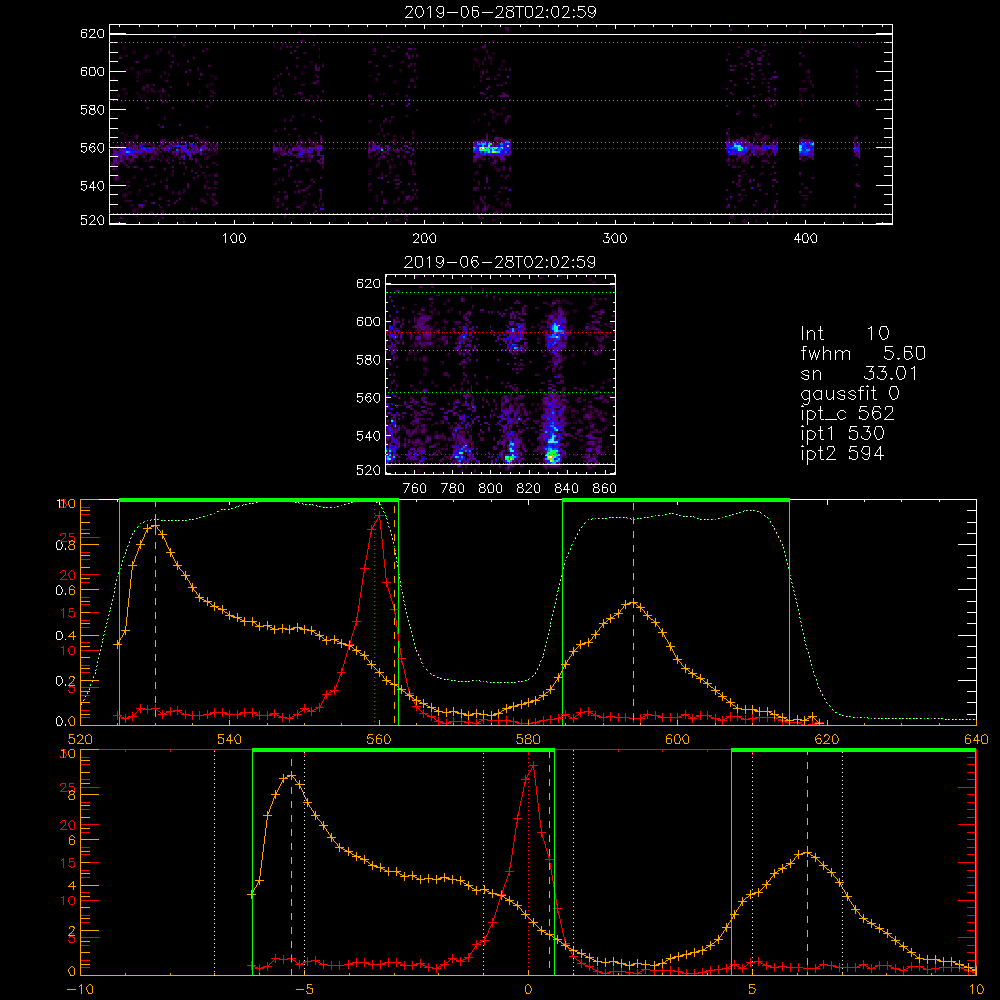Click the bright blob near x=400 in top image
The width and height of the screenshot is (1000, 1000).
[806, 149]
